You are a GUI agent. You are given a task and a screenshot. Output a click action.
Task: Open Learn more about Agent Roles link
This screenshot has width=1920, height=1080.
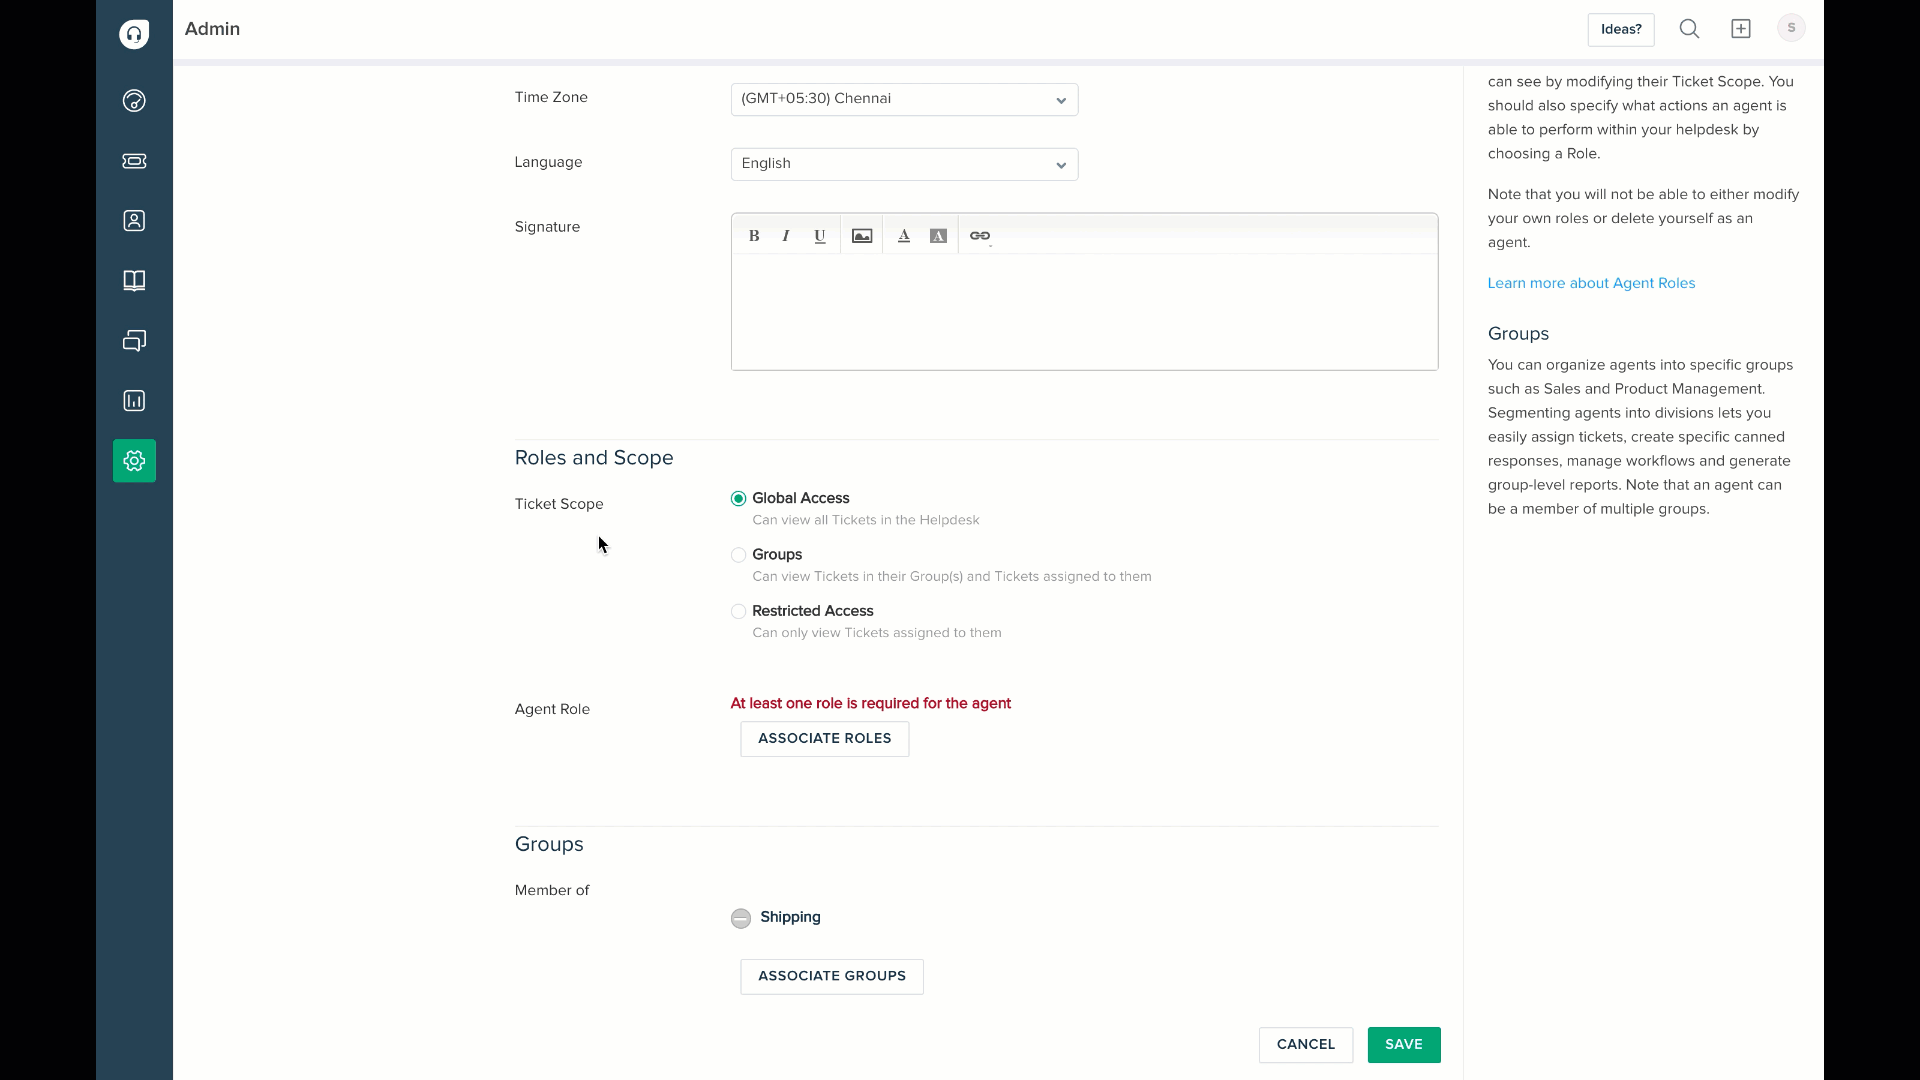(x=1591, y=283)
